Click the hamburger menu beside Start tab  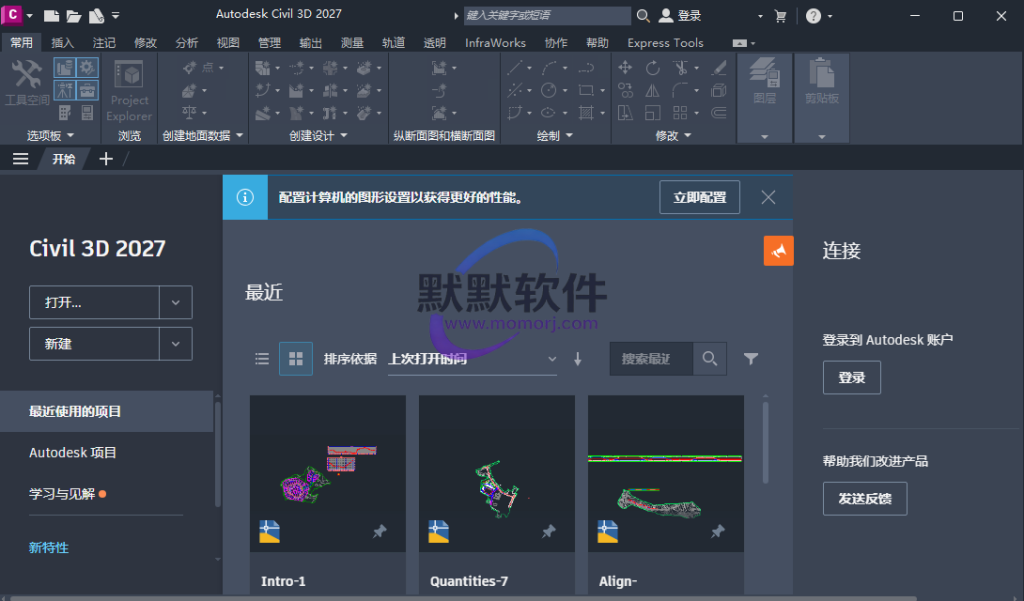(x=20, y=159)
